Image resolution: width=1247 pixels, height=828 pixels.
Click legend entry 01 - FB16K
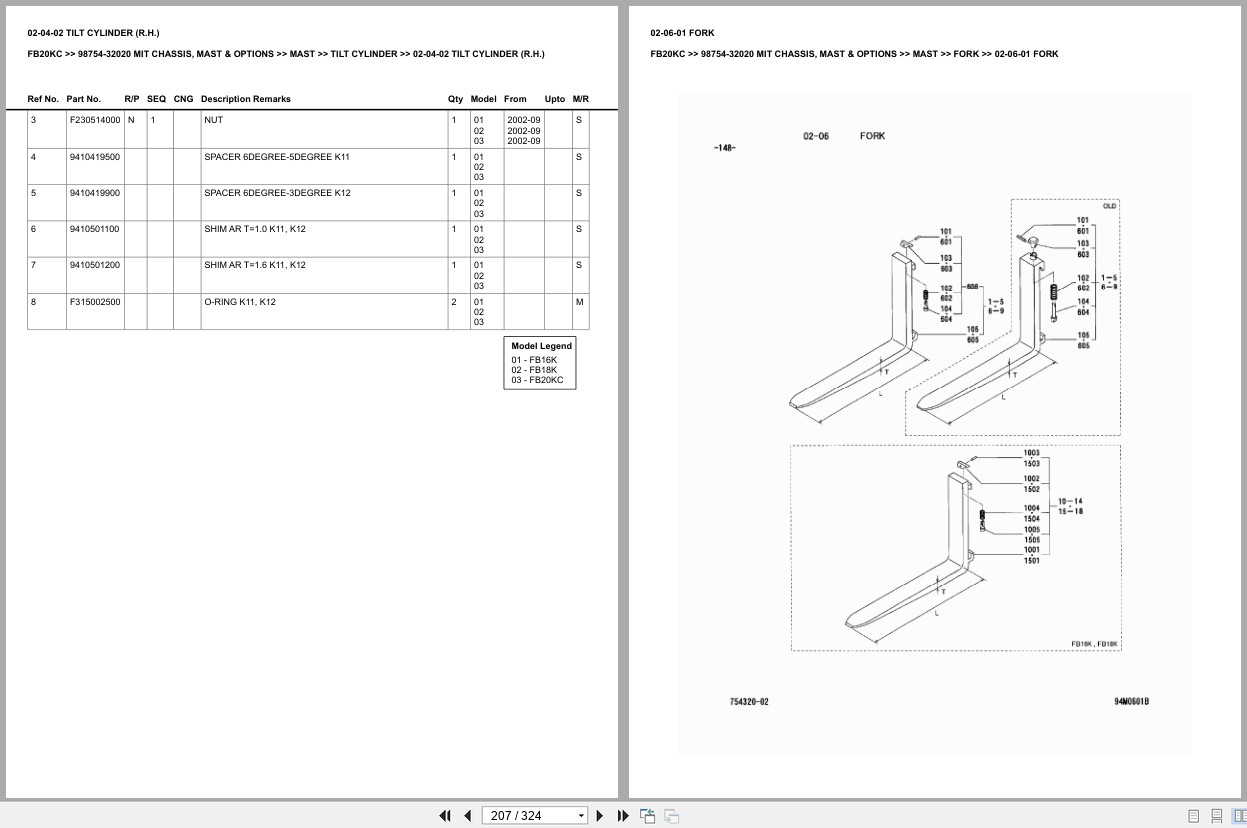[x=534, y=359]
